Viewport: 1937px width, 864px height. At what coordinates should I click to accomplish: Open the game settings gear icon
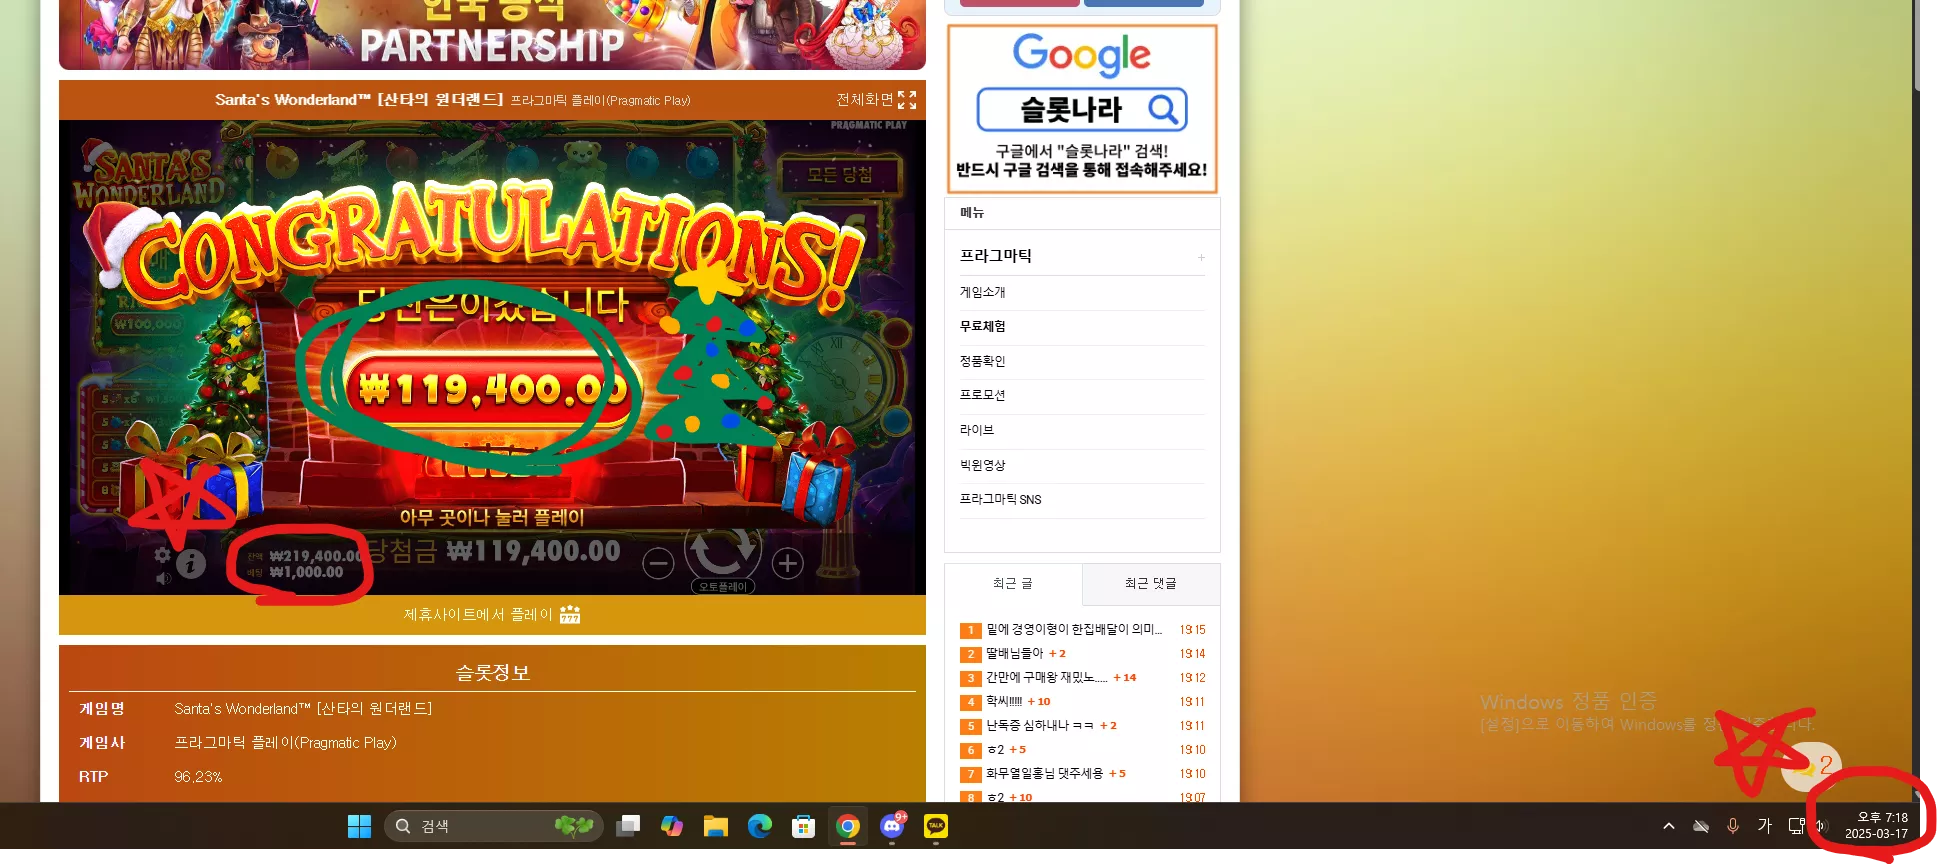click(162, 555)
